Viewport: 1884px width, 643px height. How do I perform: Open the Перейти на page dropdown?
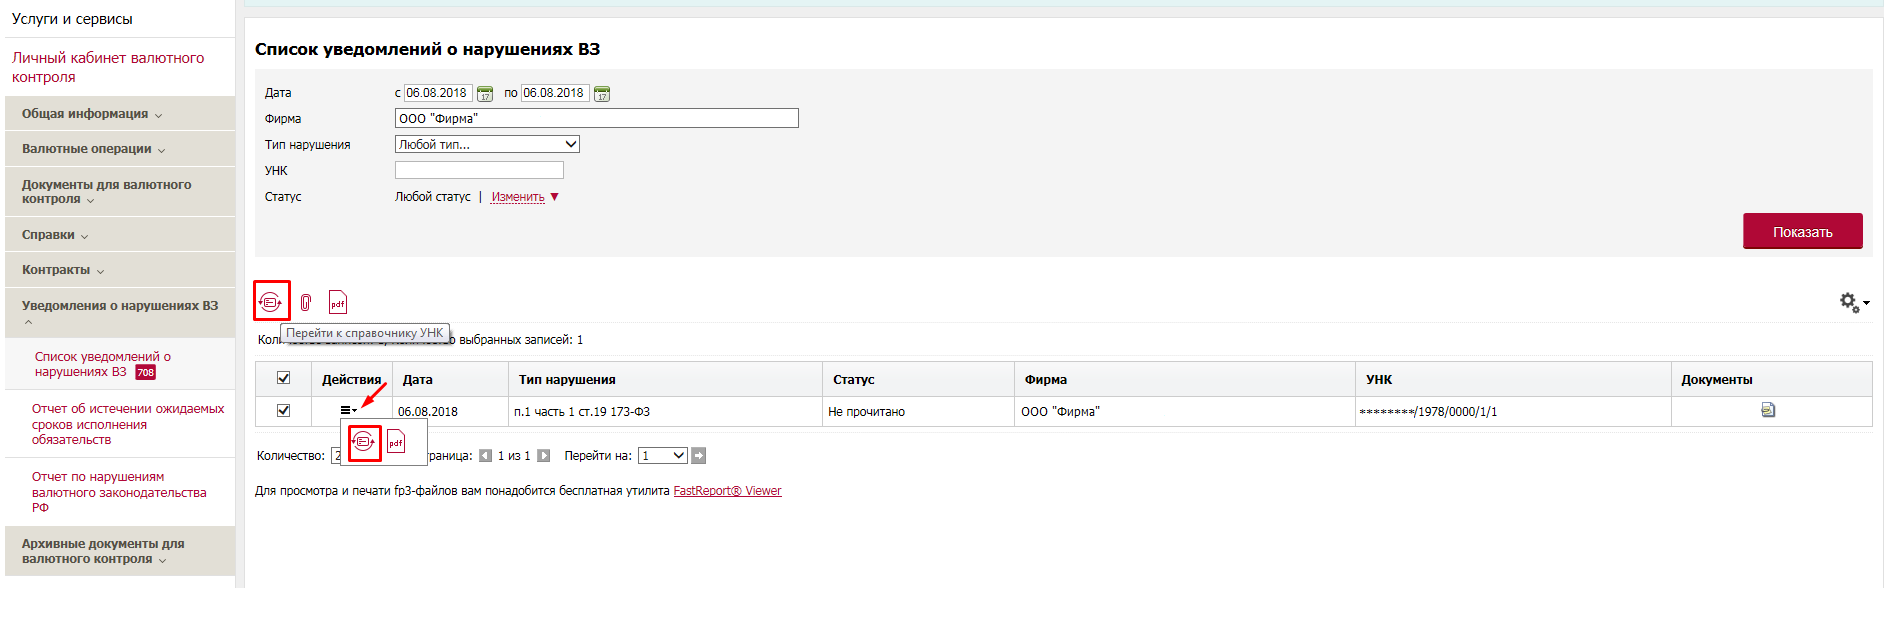(663, 456)
